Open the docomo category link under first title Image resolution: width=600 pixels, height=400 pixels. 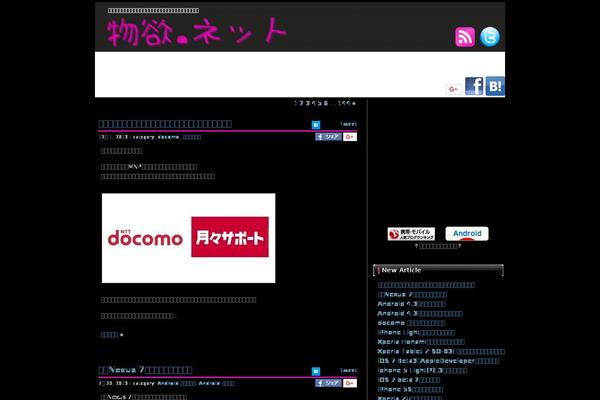click(x=168, y=137)
